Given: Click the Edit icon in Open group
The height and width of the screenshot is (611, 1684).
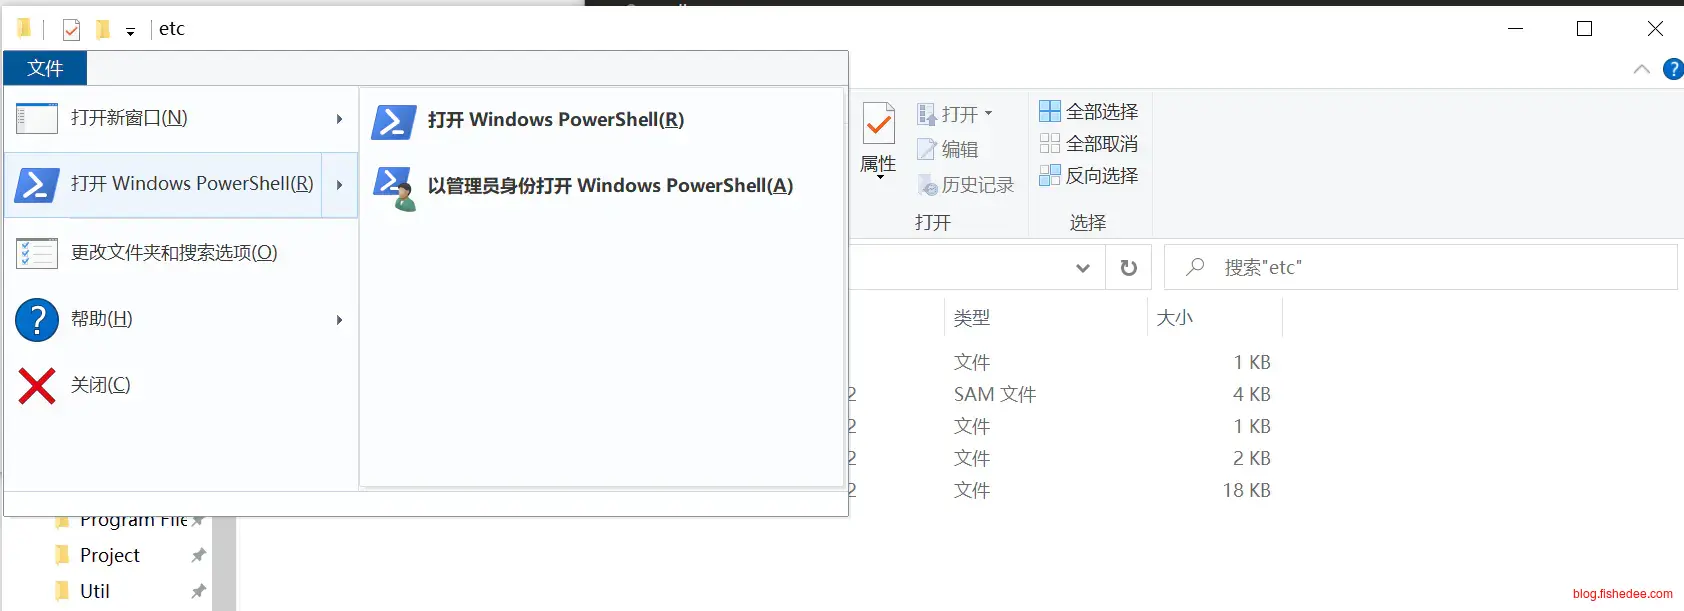Looking at the screenshot, I should coord(928,149).
